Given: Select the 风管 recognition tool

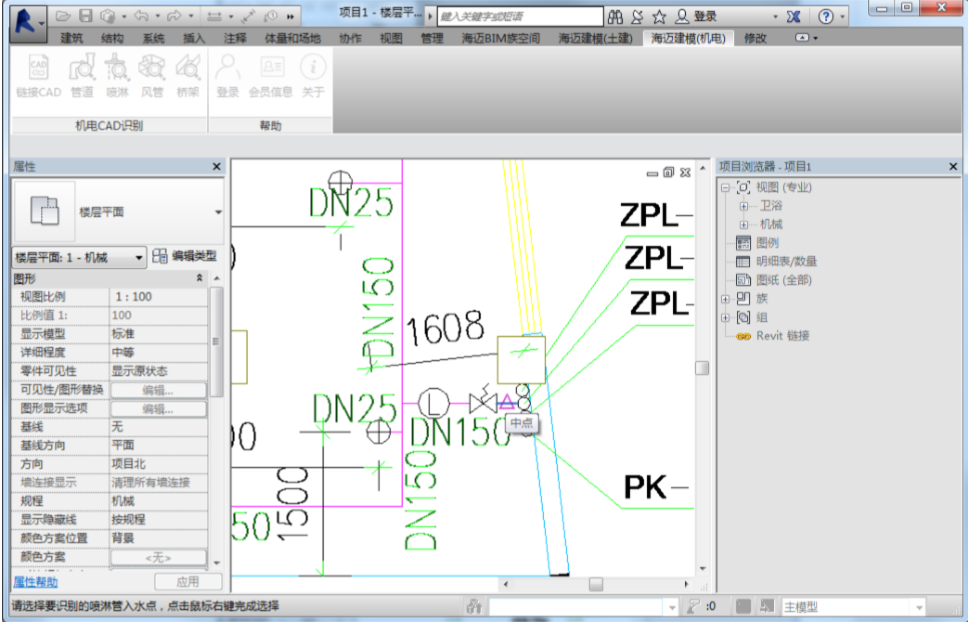Looking at the screenshot, I should 152,77.
